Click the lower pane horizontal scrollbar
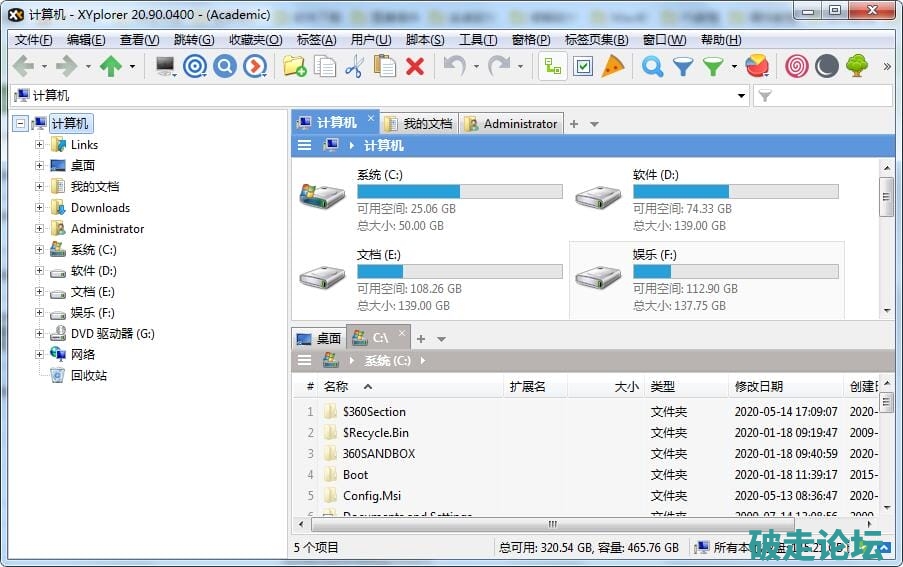Screen dimensions: 903x567 553,524
